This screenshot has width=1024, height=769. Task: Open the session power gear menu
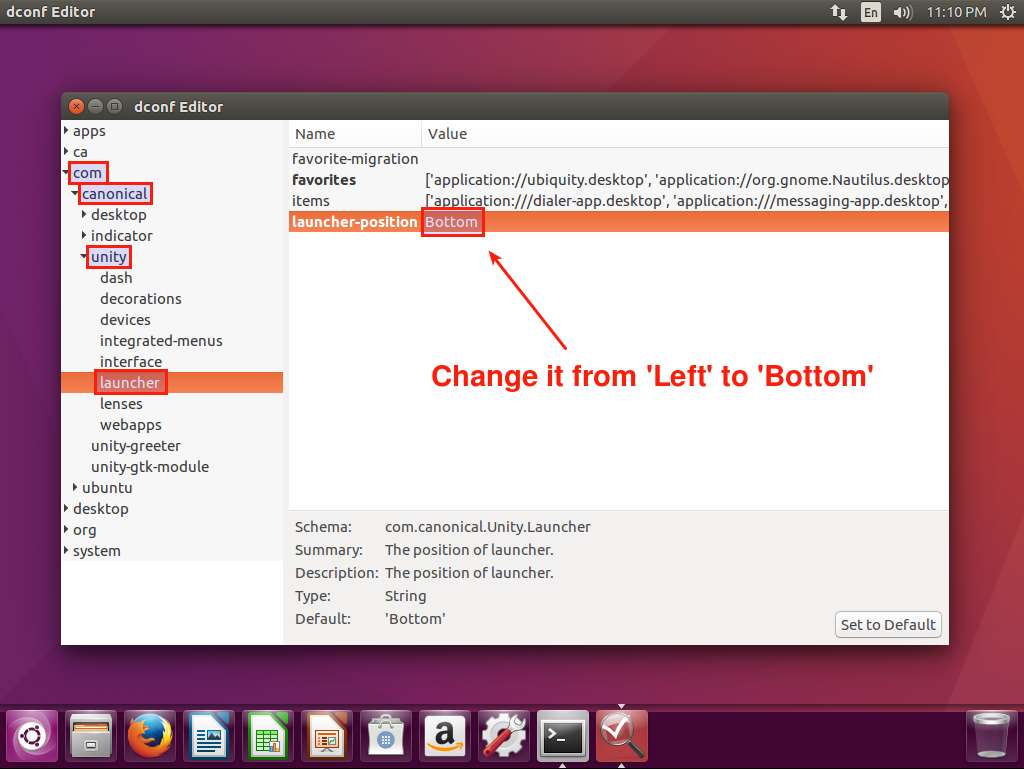click(x=1007, y=12)
